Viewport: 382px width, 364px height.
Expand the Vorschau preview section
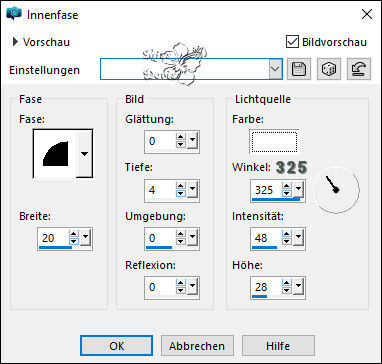tap(15, 42)
